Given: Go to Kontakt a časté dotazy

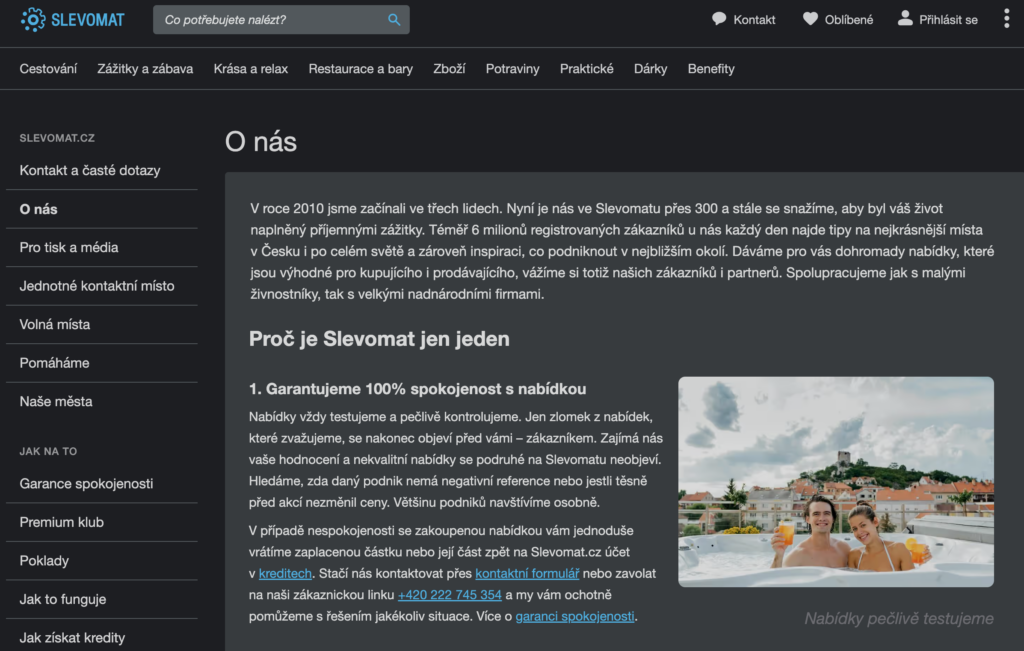Looking at the screenshot, I should [90, 170].
